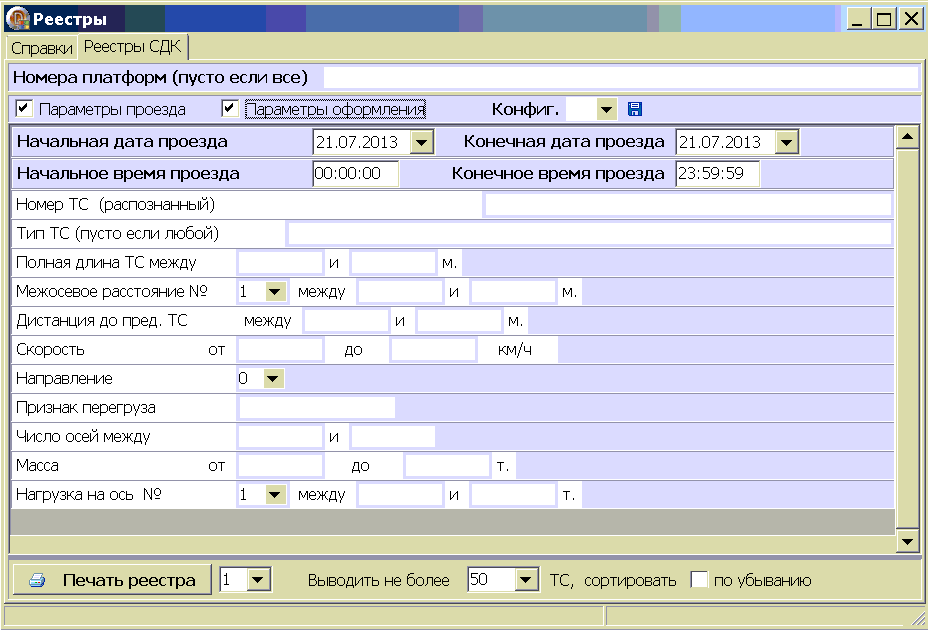Enable the по убыванию sort checkbox
The width and height of the screenshot is (928, 630).
(699, 580)
